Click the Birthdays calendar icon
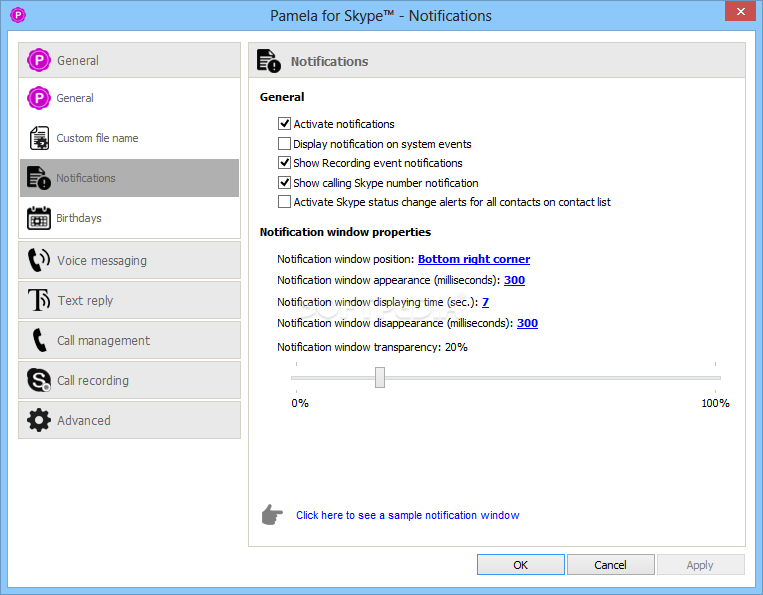Viewport: 763px width, 595px height. [x=39, y=217]
